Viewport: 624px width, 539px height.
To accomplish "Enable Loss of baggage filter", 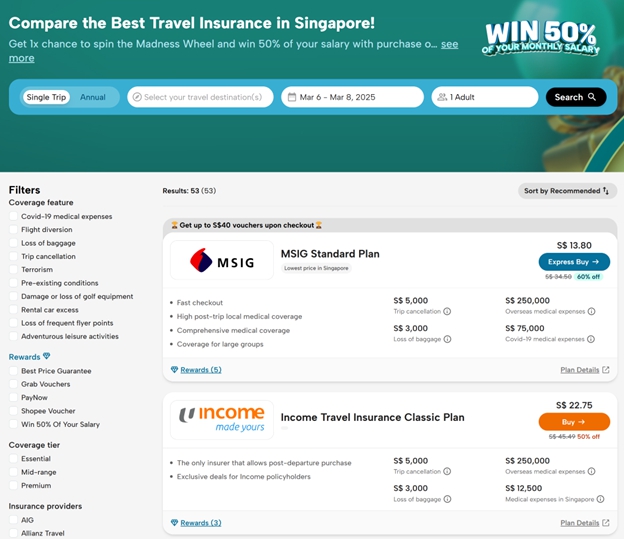I will tap(14, 243).
